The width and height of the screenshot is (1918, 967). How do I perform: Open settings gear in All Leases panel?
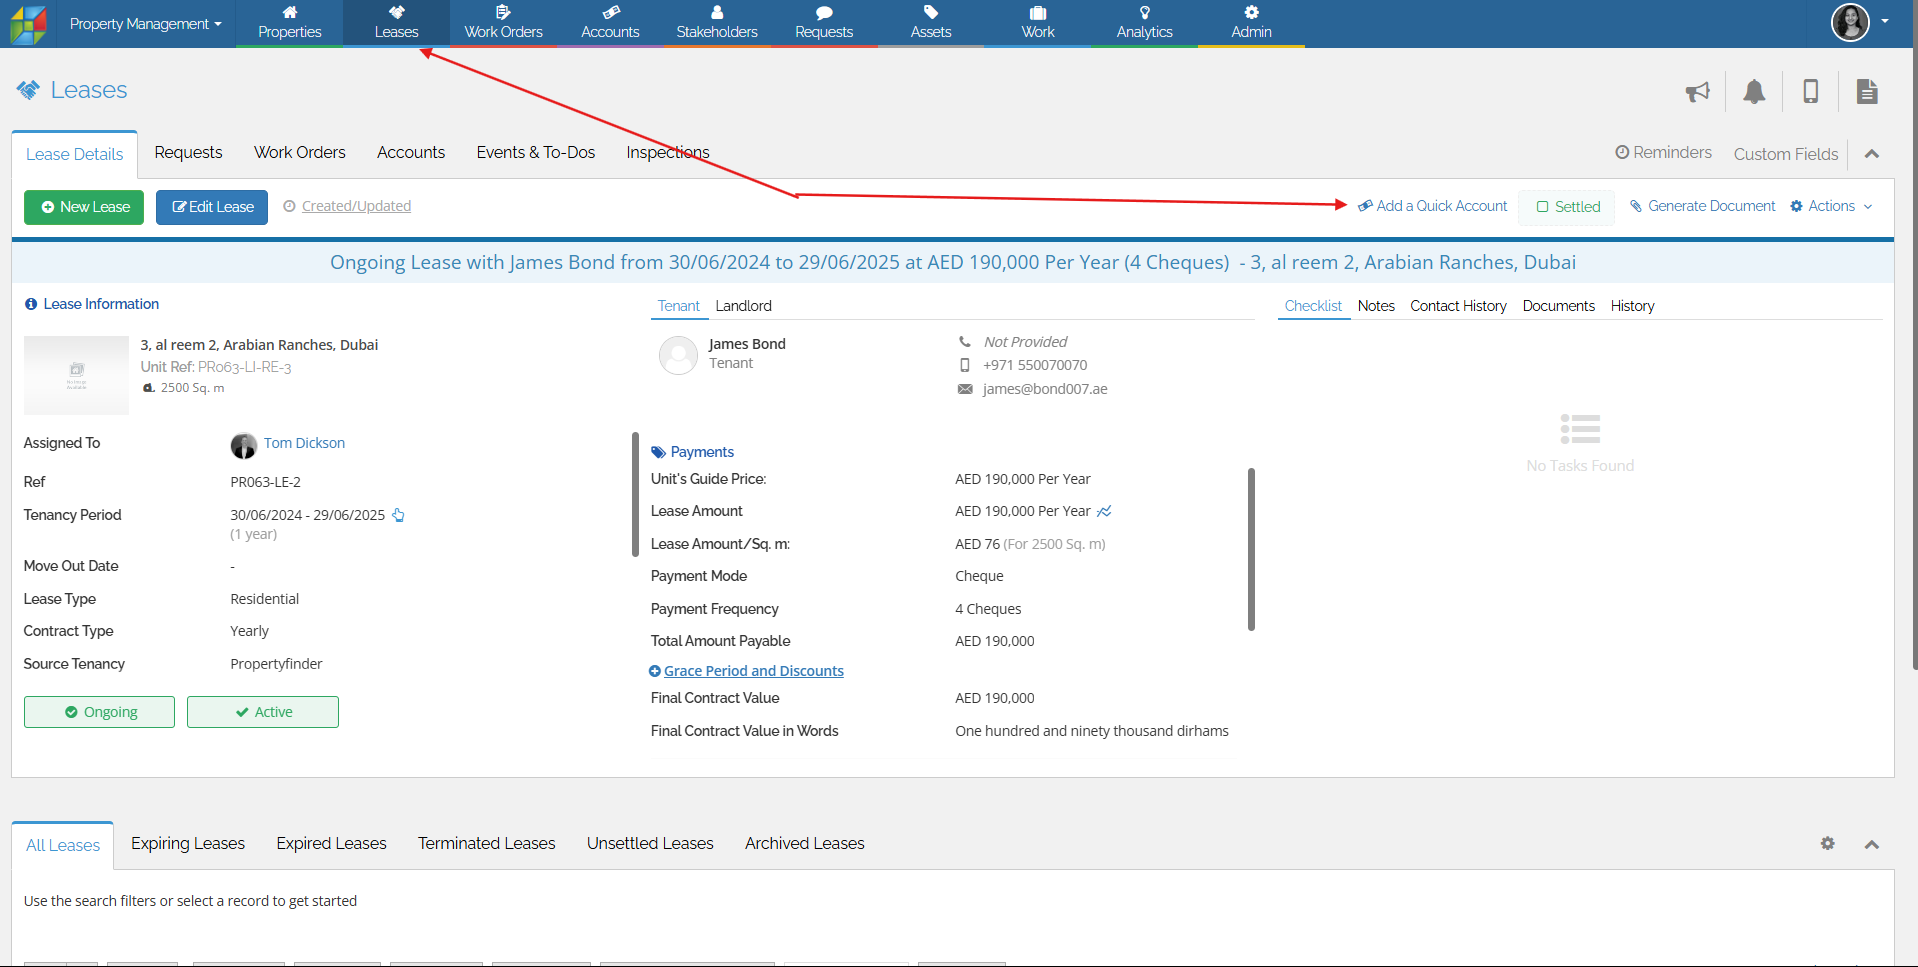pyautogui.click(x=1827, y=843)
